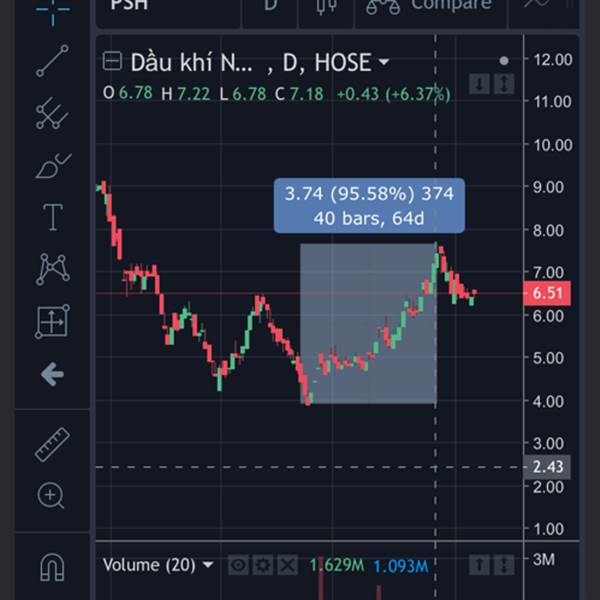Screen dimensions: 600x600
Task: Move the main price pane down
Action: [479, 84]
